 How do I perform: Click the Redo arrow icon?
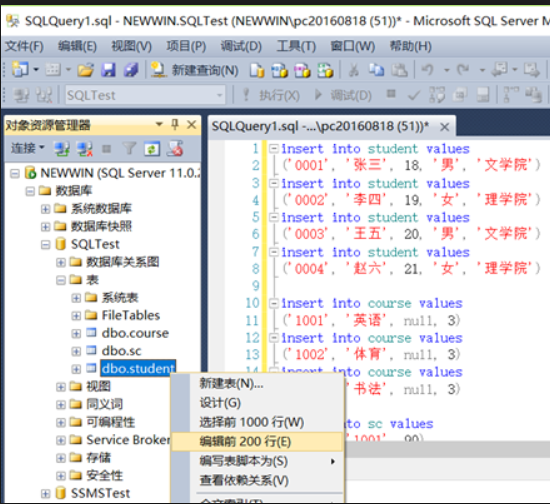coord(463,70)
